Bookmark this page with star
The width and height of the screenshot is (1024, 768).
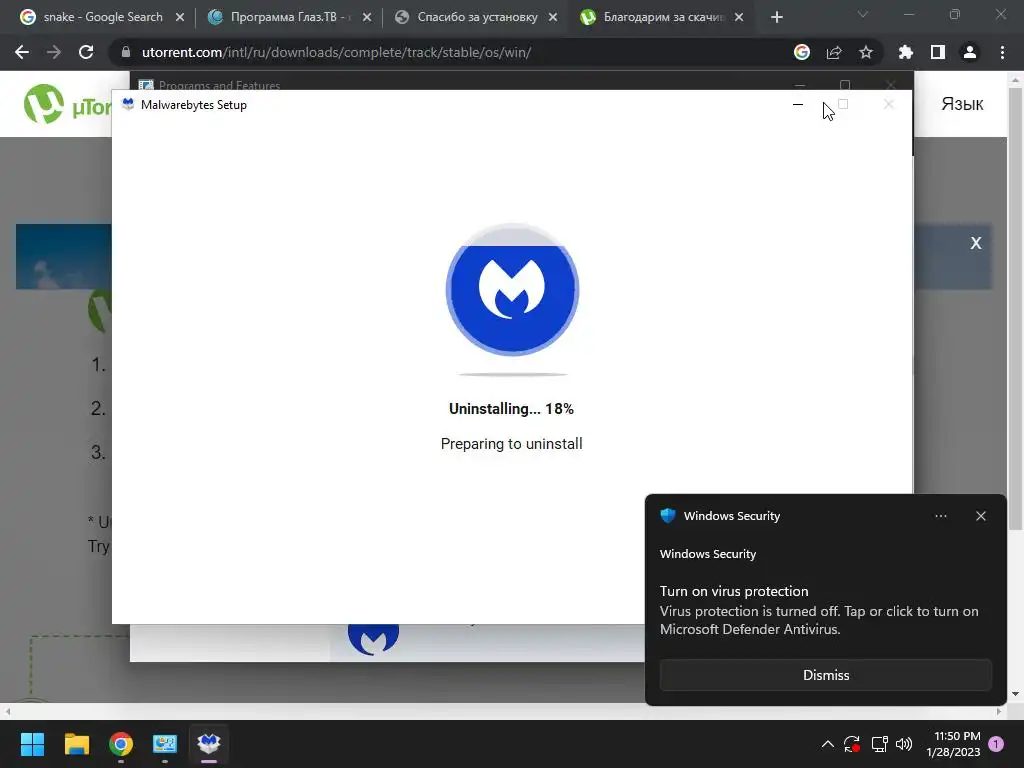(866, 52)
